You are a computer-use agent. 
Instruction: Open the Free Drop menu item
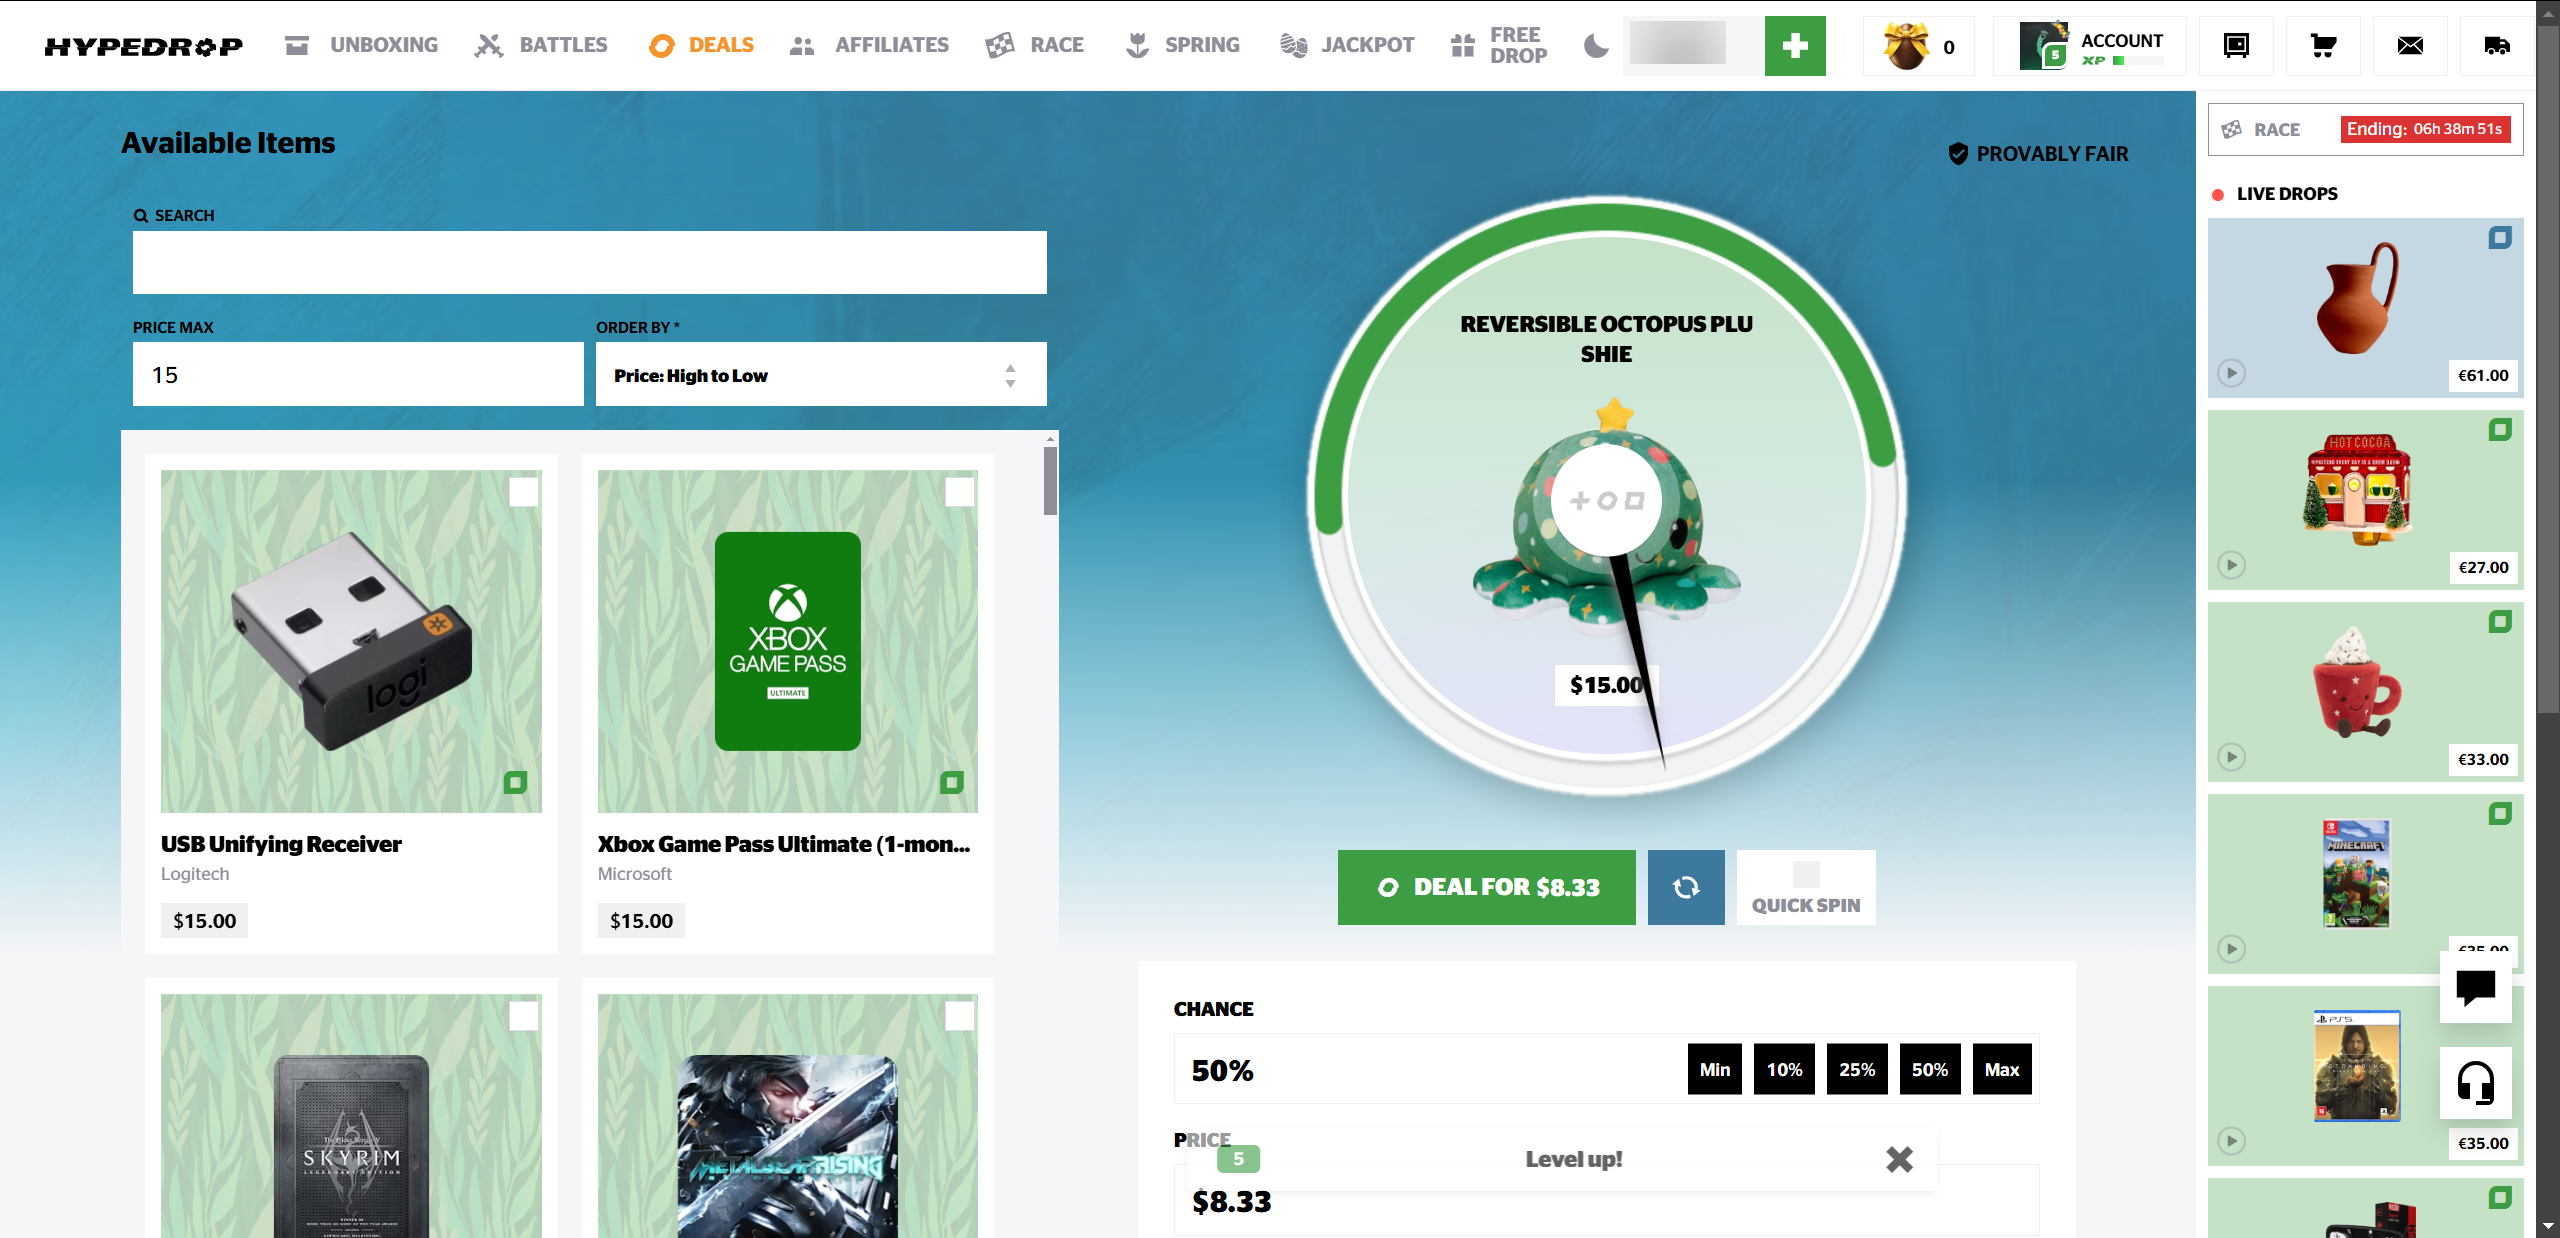1499,46
